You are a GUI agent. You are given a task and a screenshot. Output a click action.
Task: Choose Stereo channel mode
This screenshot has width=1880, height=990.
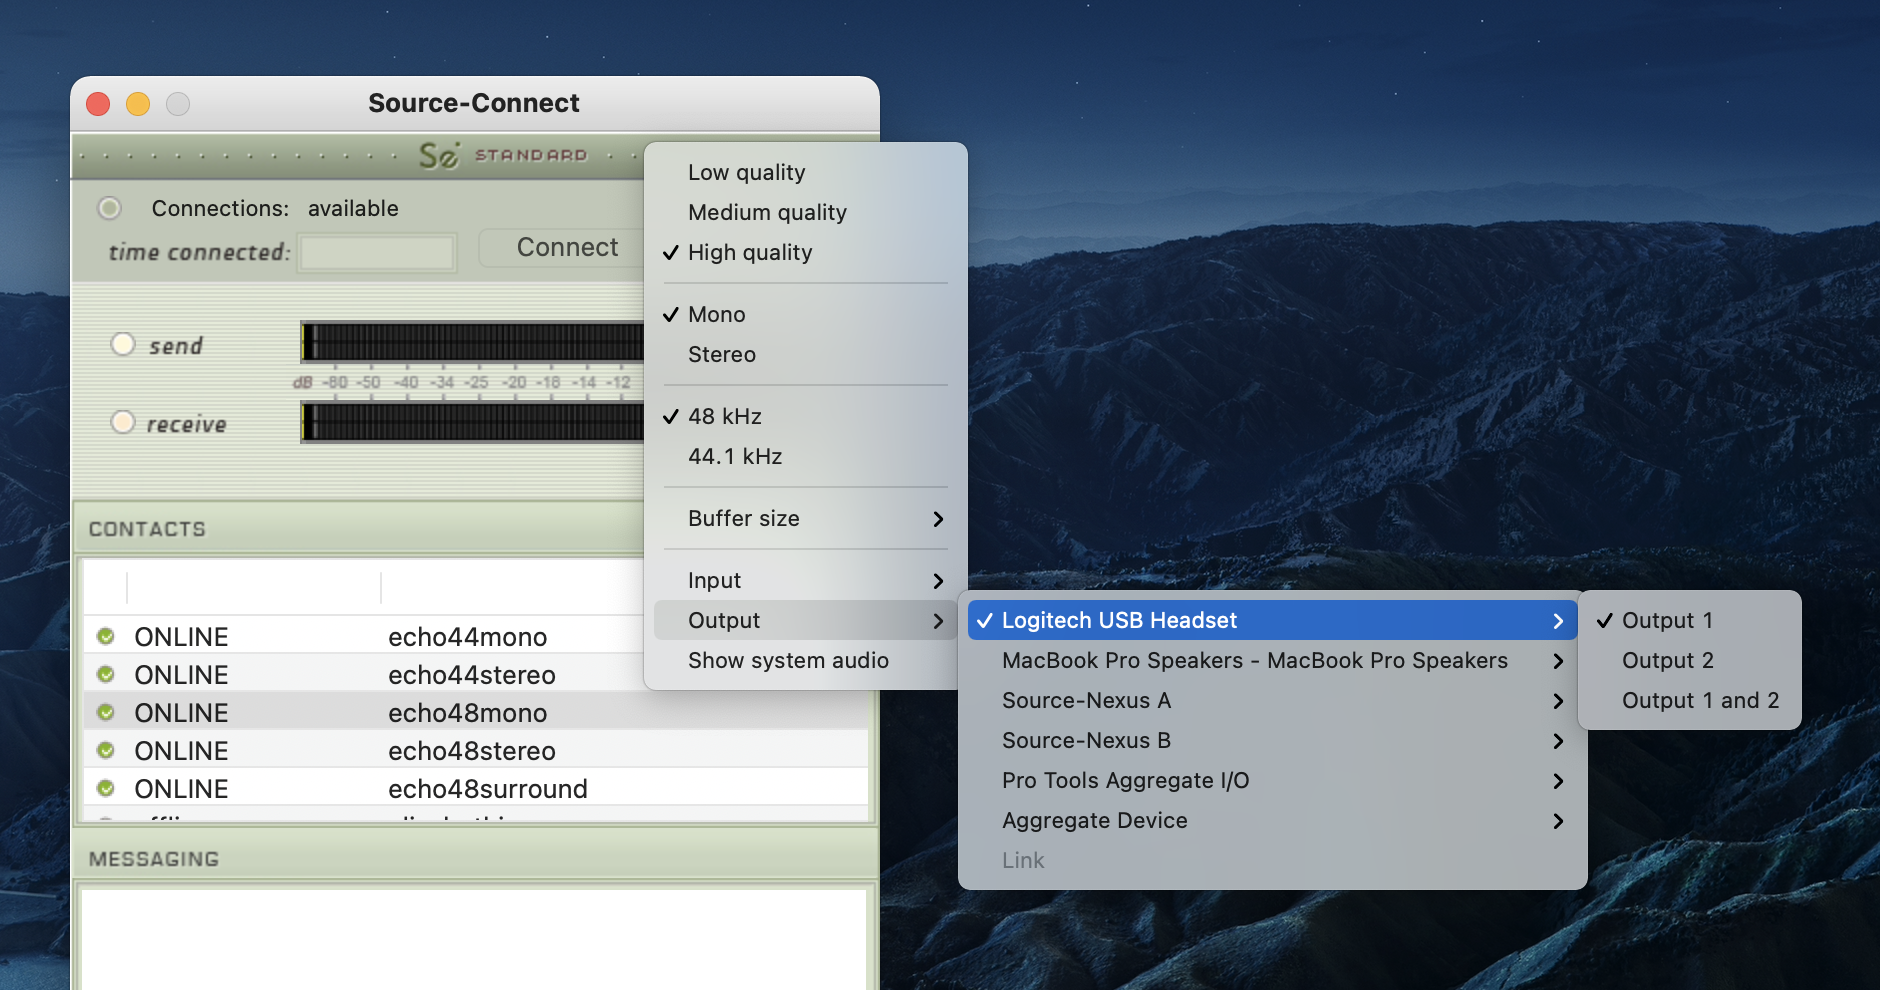[721, 355]
